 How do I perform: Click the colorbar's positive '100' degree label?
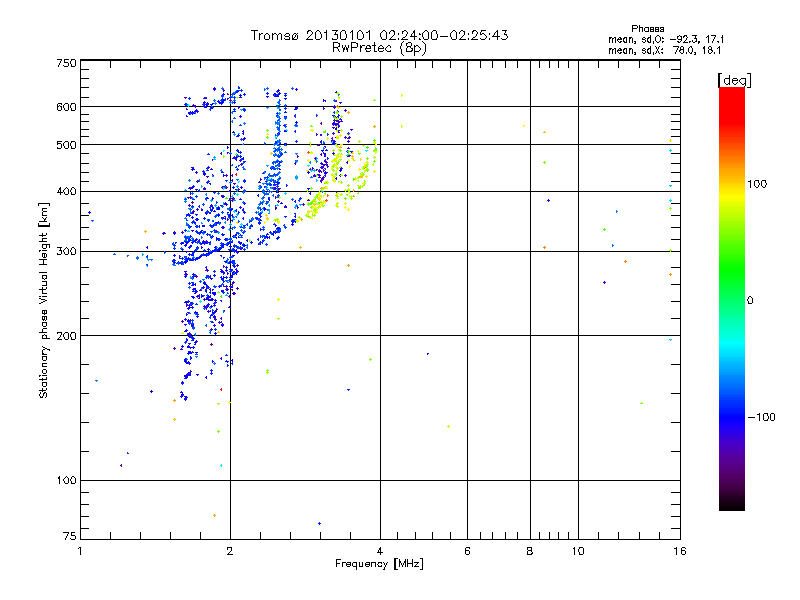tap(757, 184)
